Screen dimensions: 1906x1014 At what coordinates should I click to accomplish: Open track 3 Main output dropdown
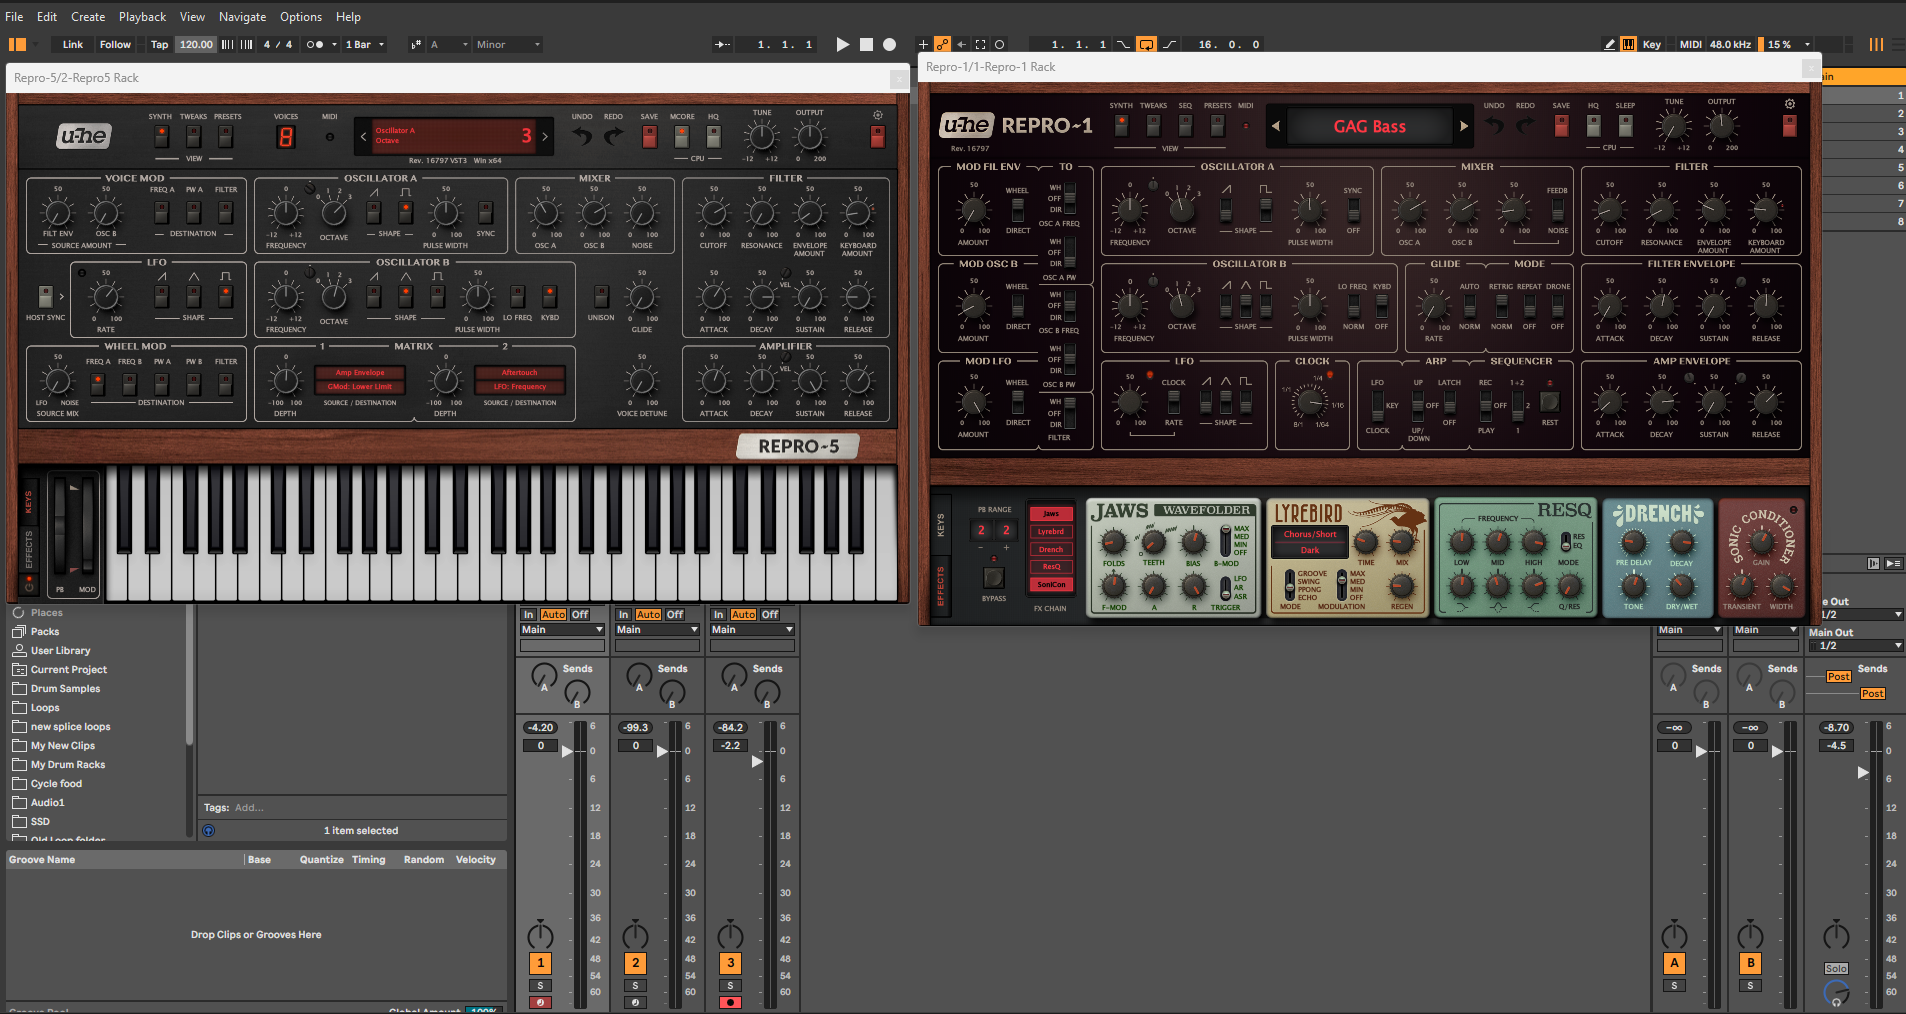coord(752,629)
